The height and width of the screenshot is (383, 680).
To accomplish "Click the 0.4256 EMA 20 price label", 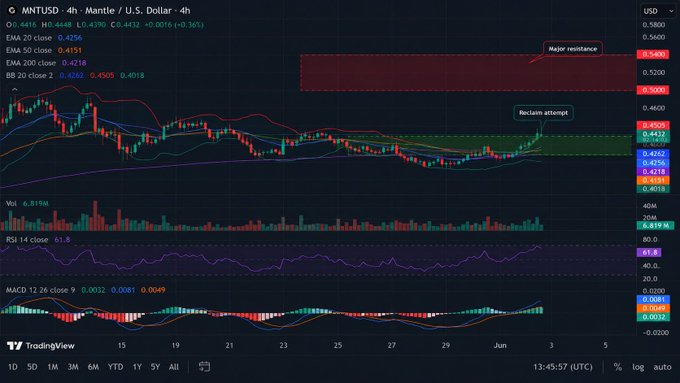I will coord(654,163).
